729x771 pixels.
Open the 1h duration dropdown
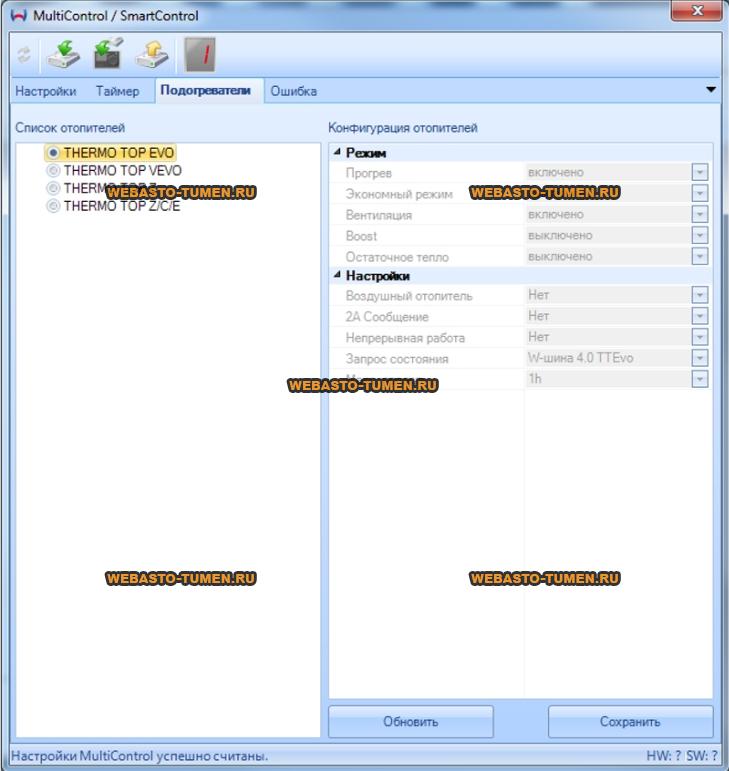point(700,379)
